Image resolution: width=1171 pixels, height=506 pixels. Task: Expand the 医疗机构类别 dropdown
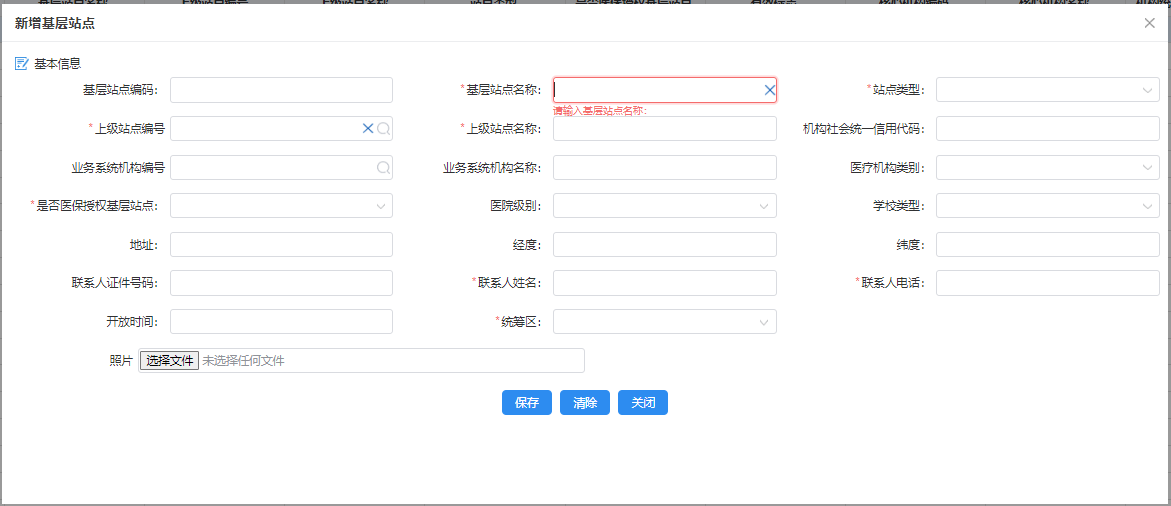[1047, 168]
